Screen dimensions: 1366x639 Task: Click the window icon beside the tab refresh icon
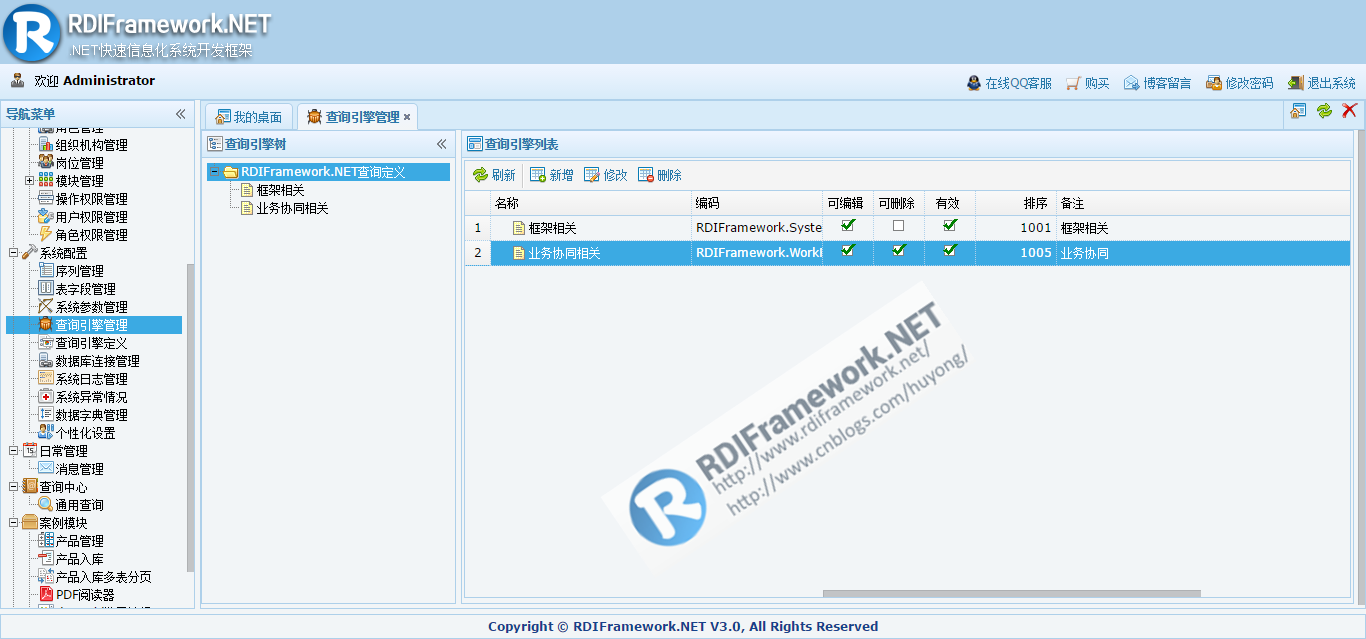1298,111
